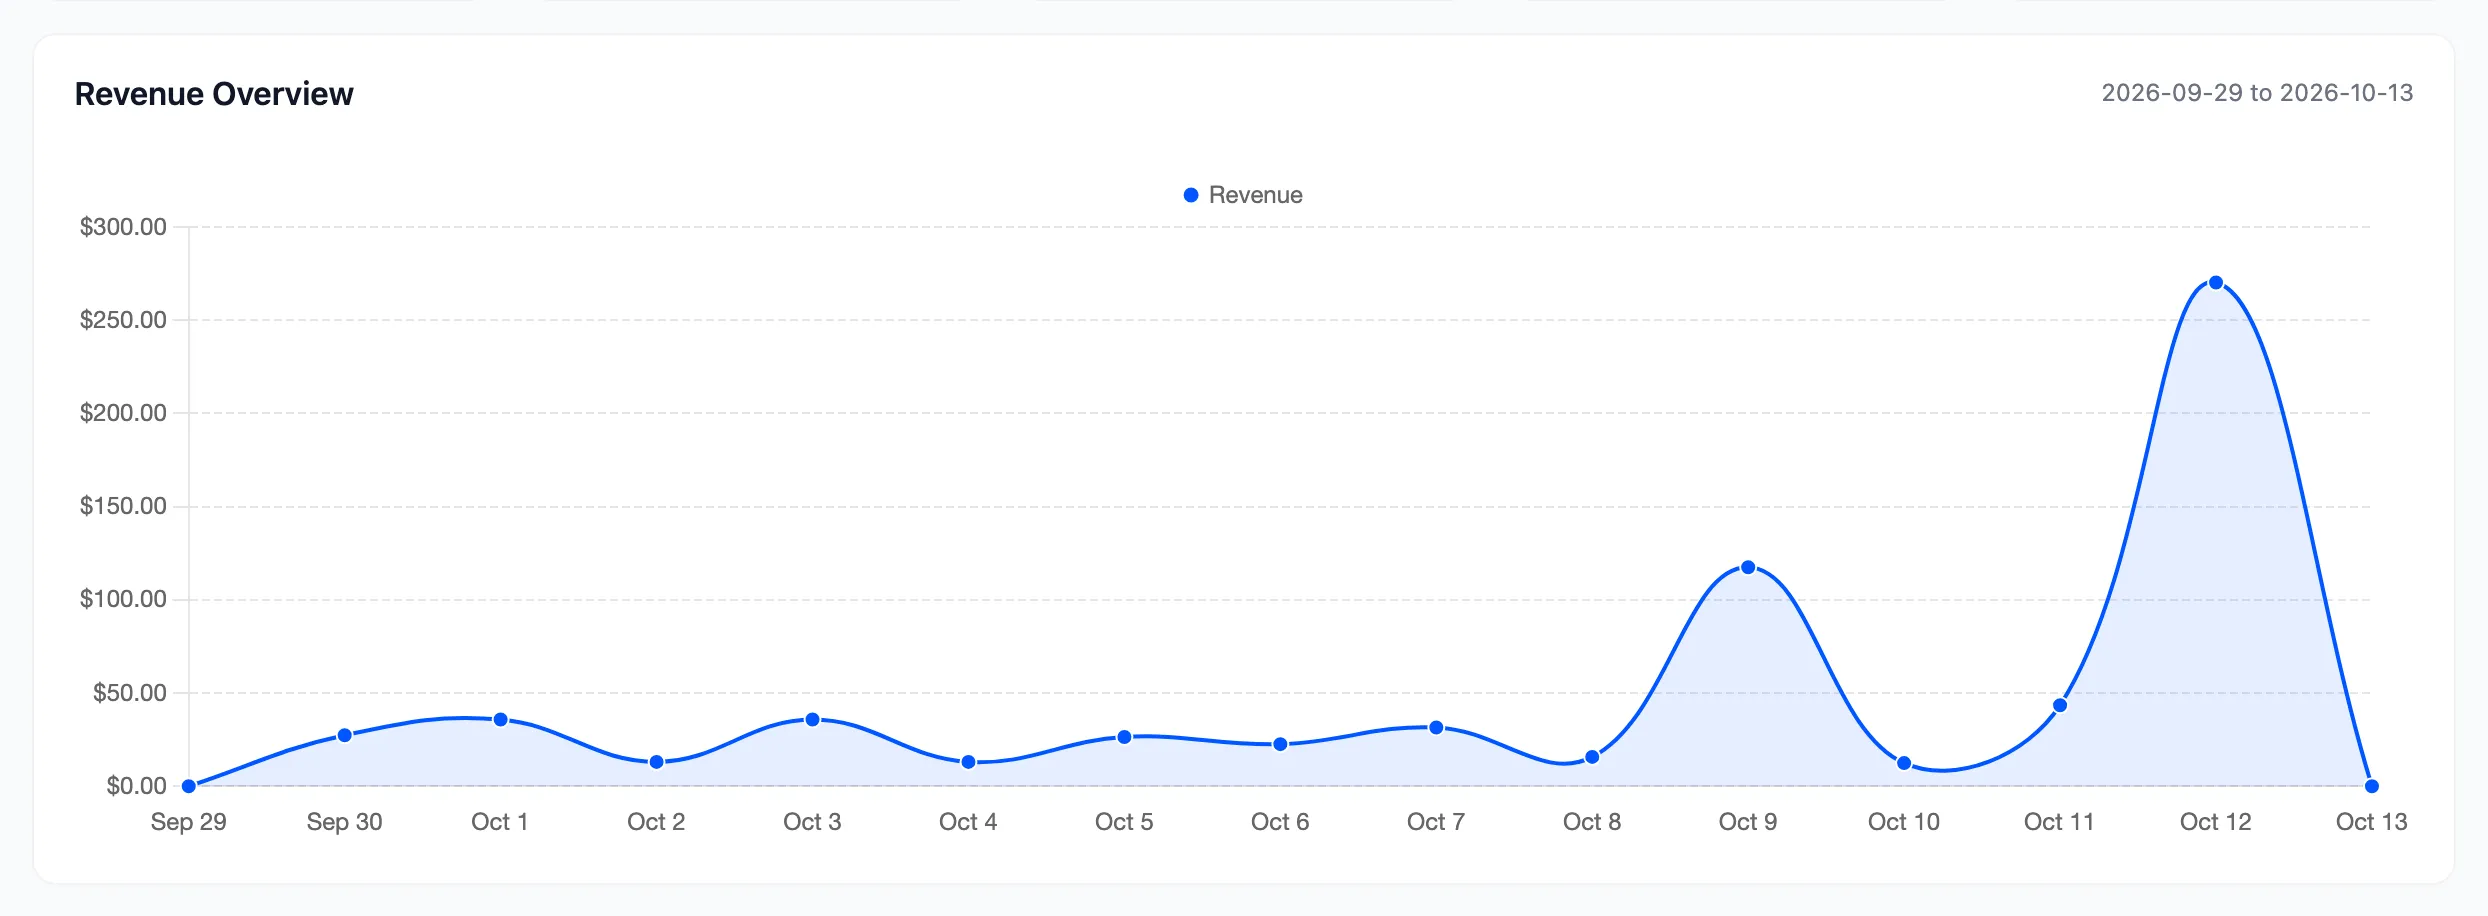This screenshot has height=916, width=2488.
Task: Click the Oct 4 data point
Action: click(968, 762)
